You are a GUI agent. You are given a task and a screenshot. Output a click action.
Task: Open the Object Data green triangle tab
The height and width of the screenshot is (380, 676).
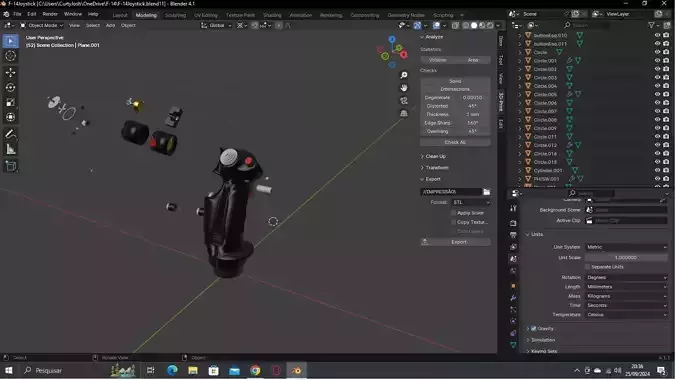tap(513, 345)
